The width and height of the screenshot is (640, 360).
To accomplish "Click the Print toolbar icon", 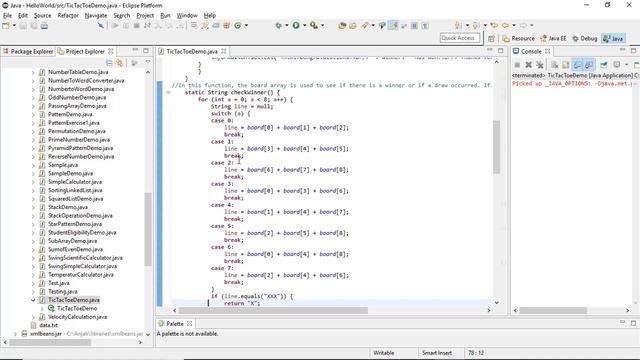I will 44,26.
